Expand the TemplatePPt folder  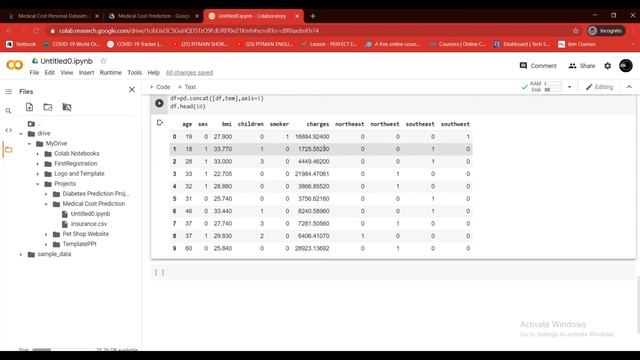(46, 244)
